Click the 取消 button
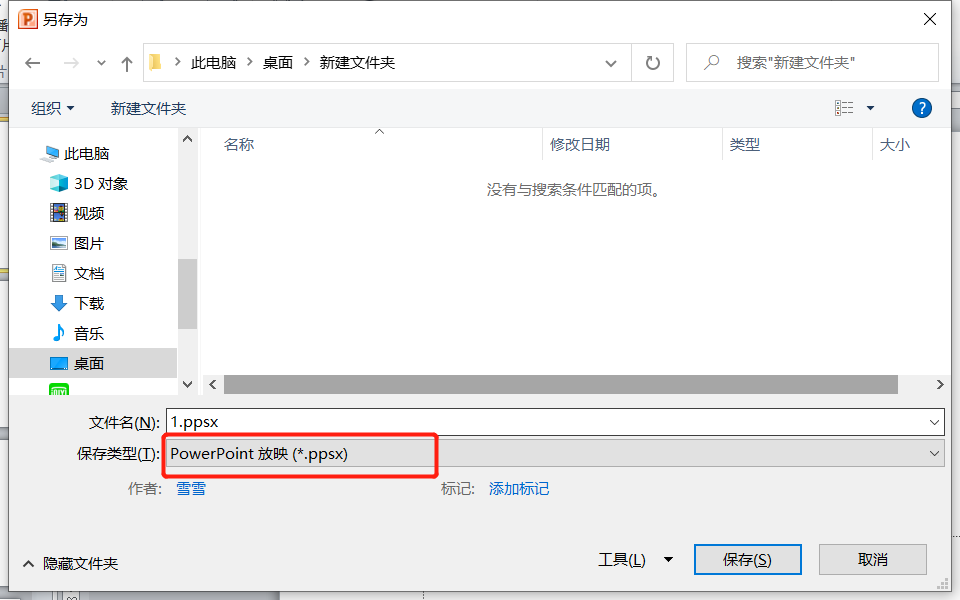The width and height of the screenshot is (960, 600). (x=872, y=560)
